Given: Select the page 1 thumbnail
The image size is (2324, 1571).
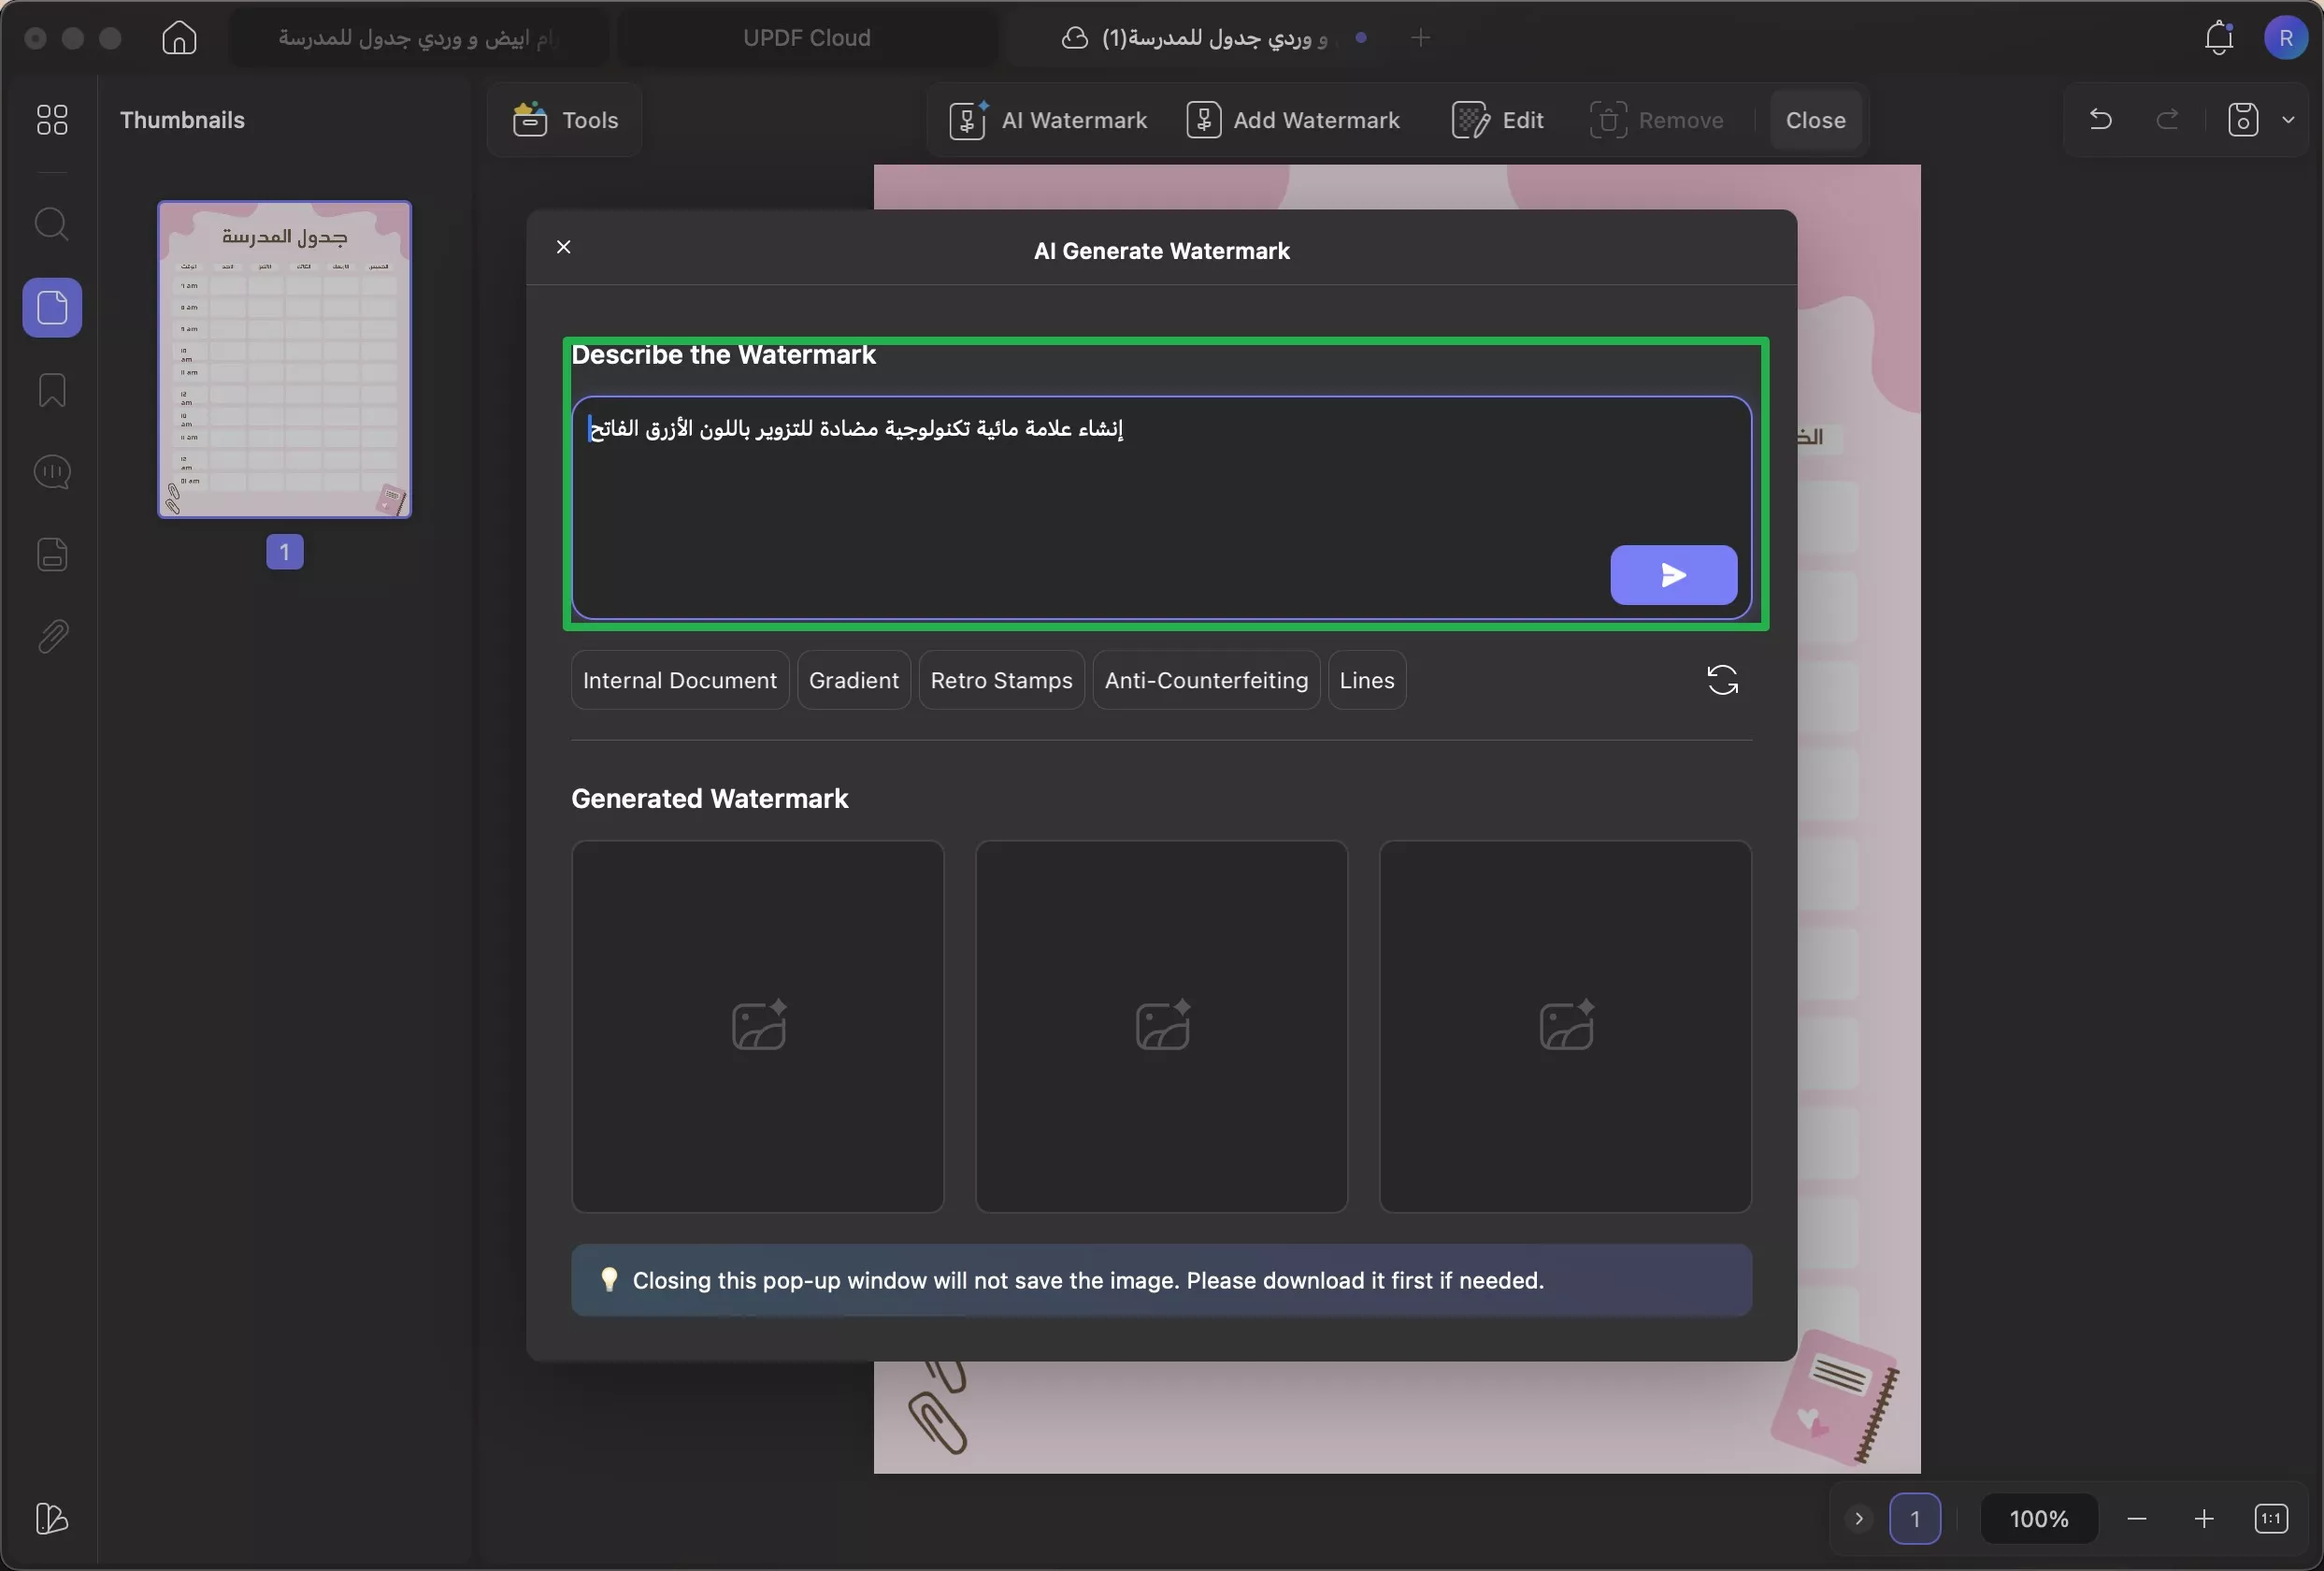Looking at the screenshot, I should pos(284,360).
